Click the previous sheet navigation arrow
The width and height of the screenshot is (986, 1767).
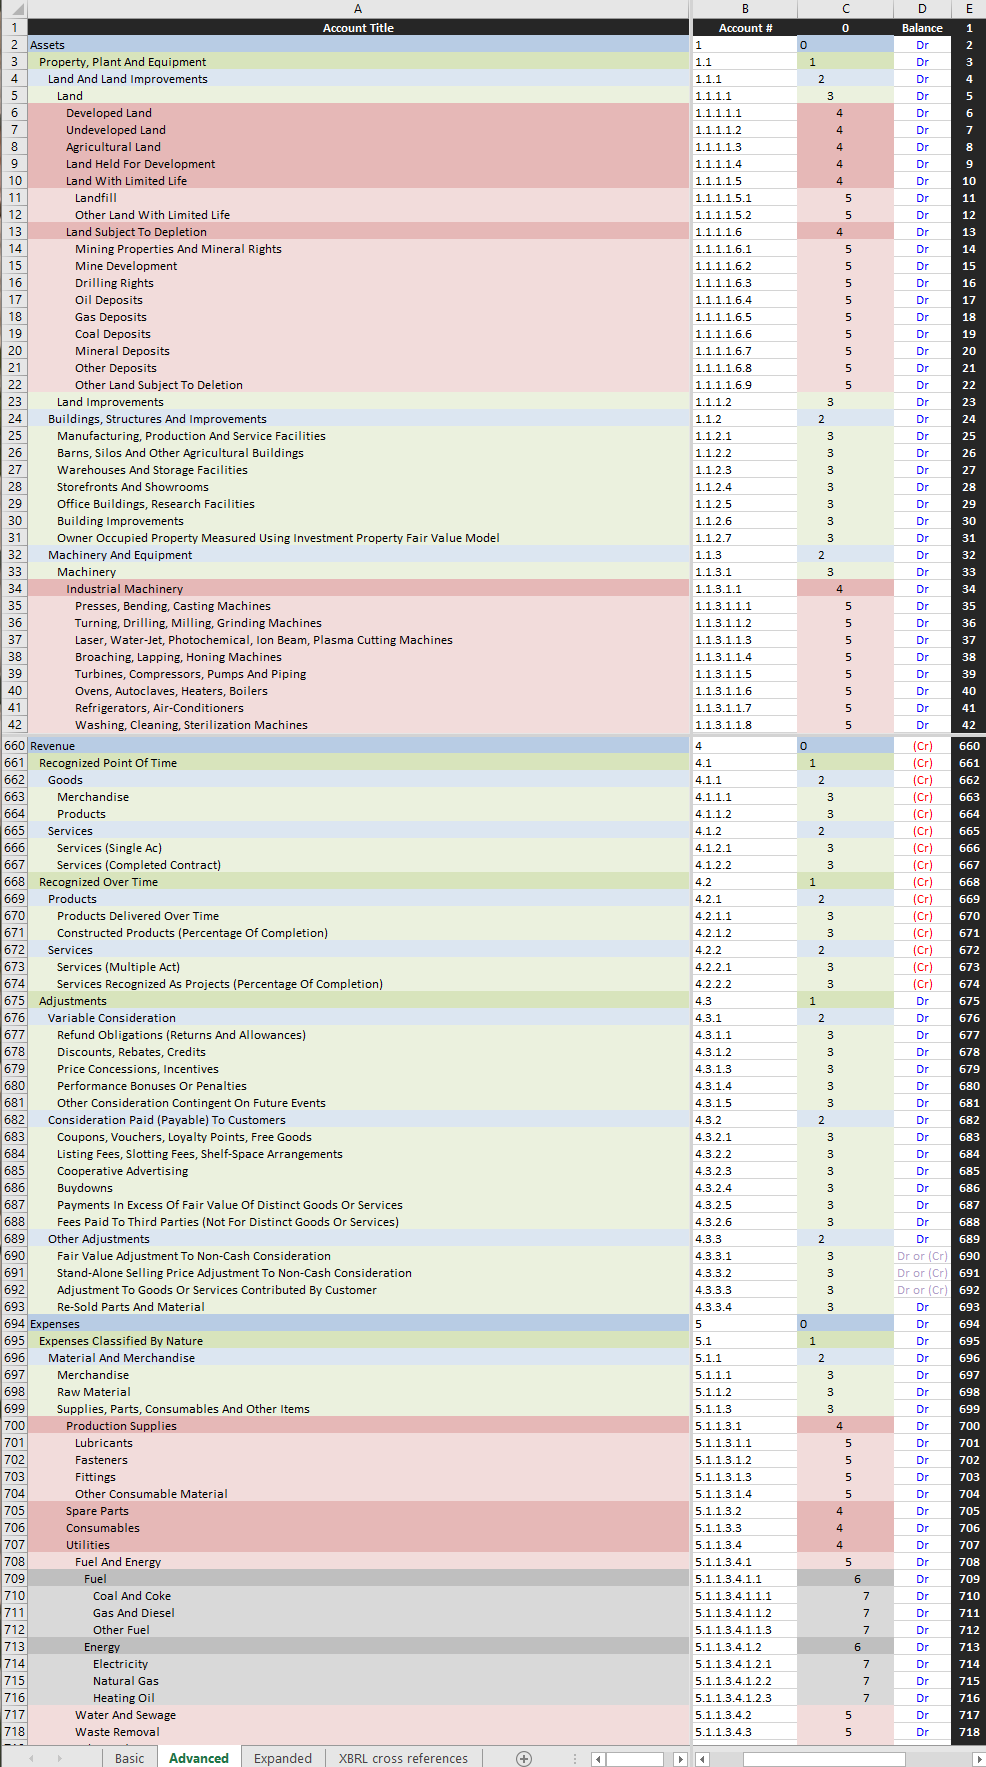(31, 1758)
